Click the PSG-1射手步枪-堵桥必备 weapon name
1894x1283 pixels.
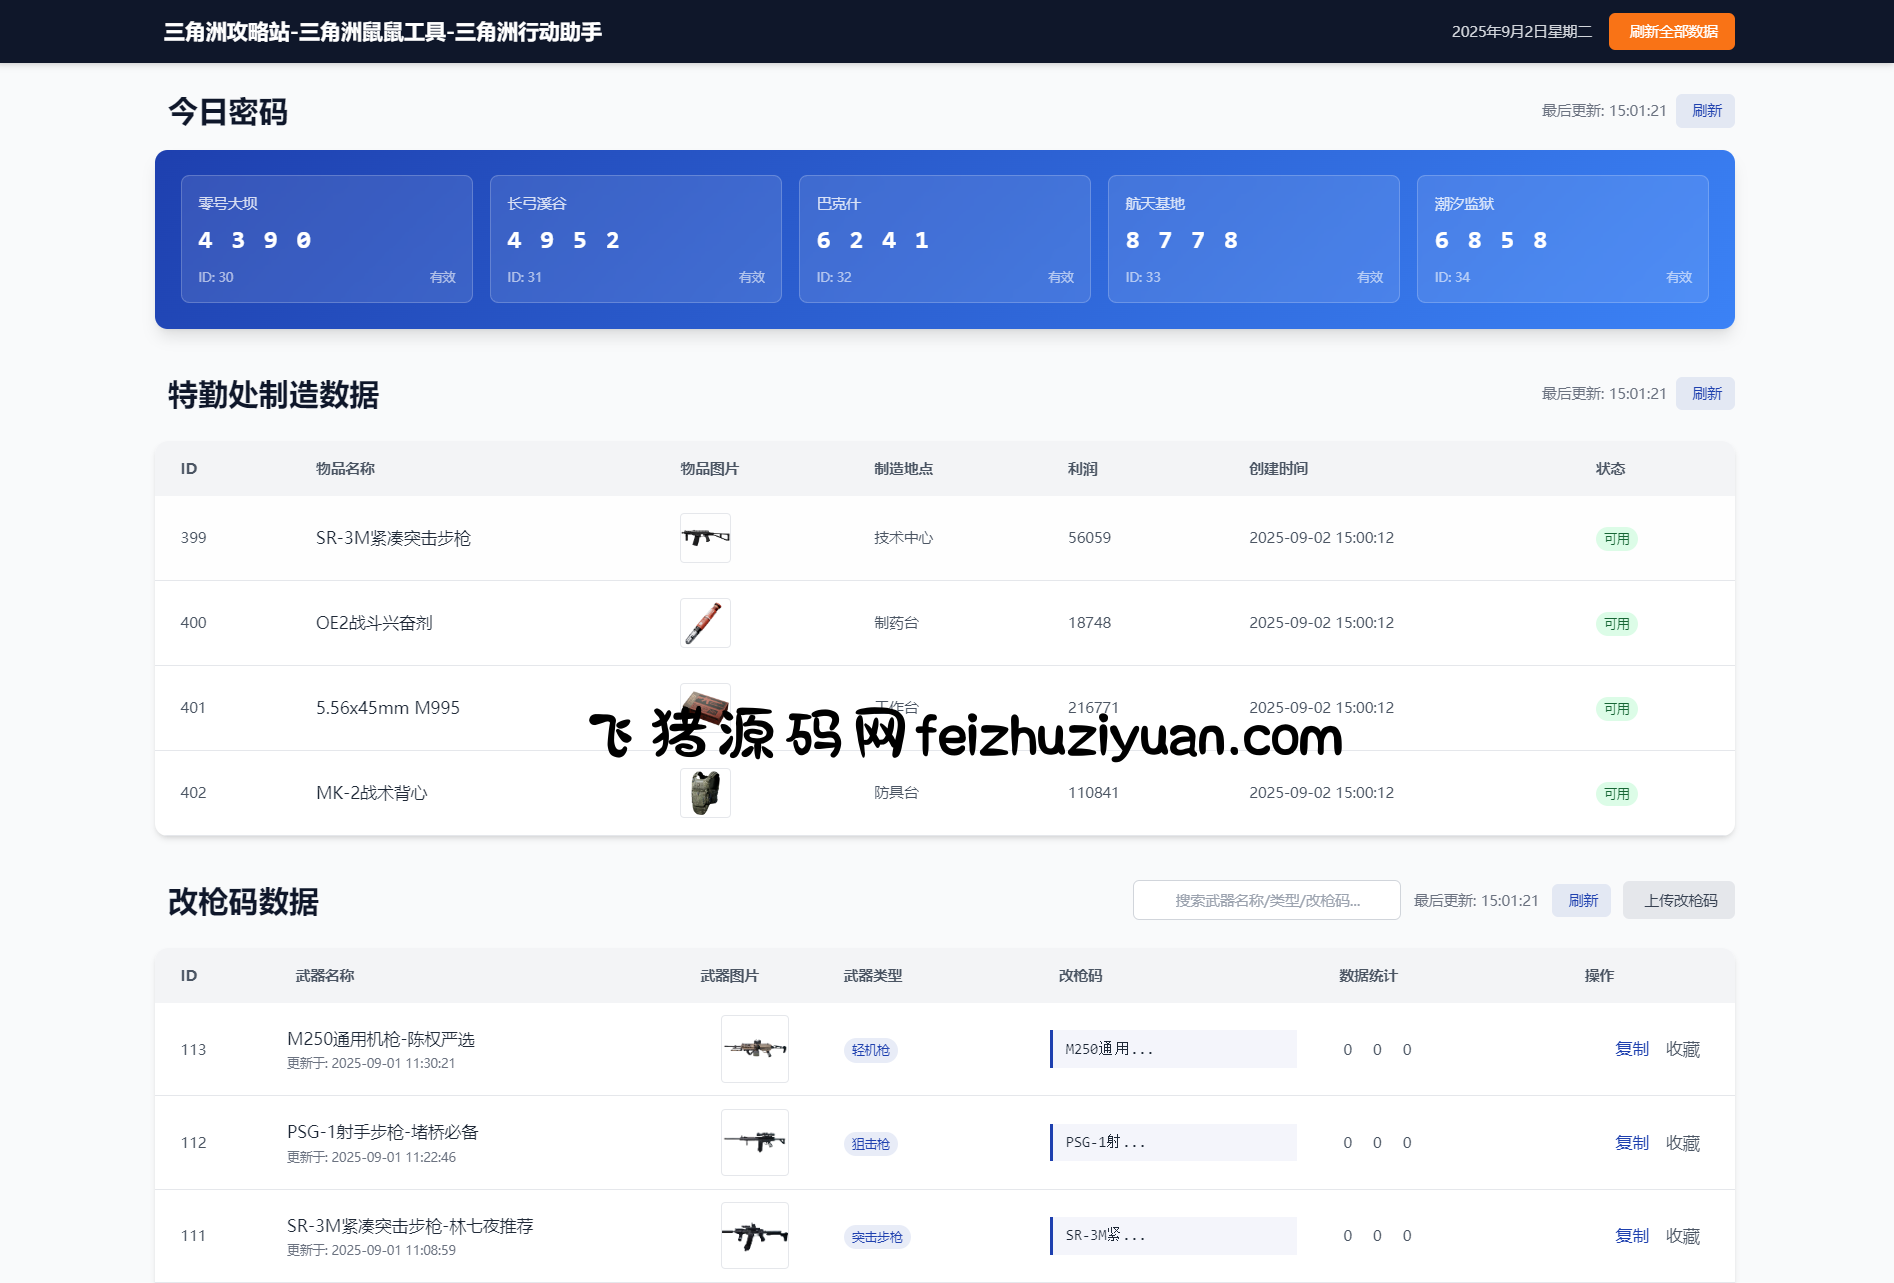[x=383, y=1132]
